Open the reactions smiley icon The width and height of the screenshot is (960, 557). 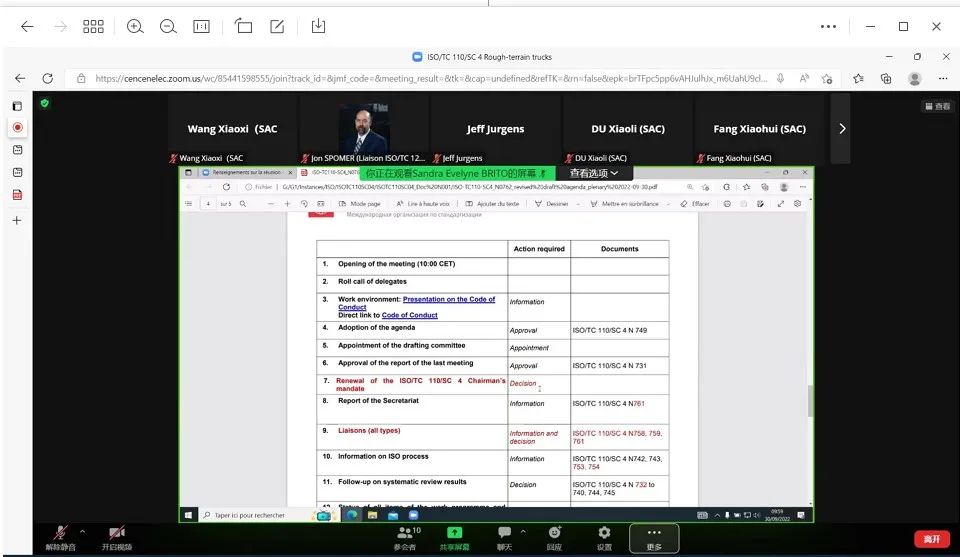[554, 537]
